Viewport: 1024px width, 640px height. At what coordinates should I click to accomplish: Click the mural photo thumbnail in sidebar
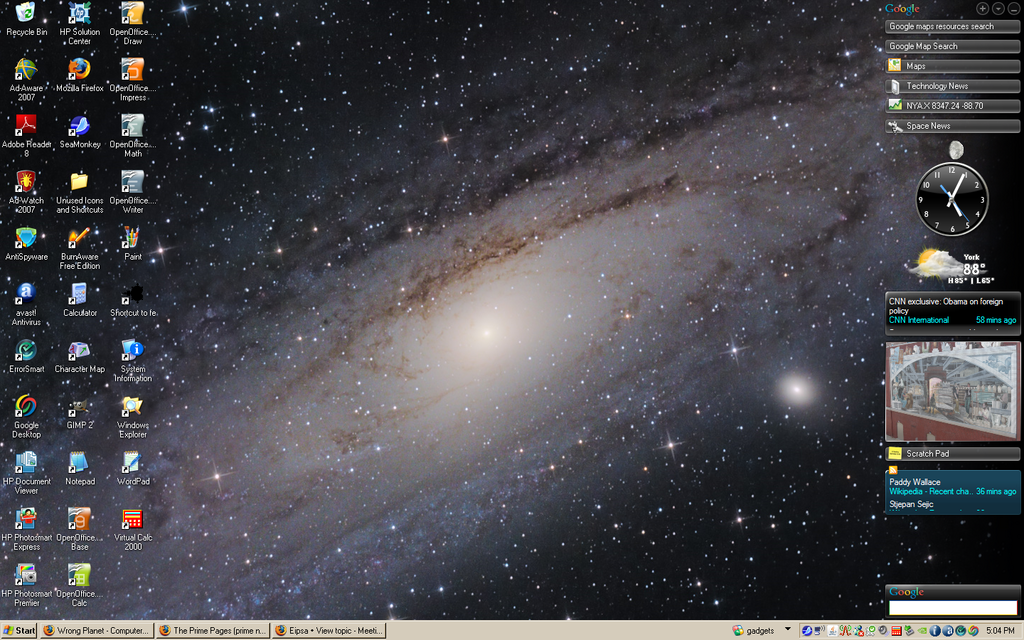(952, 391)
